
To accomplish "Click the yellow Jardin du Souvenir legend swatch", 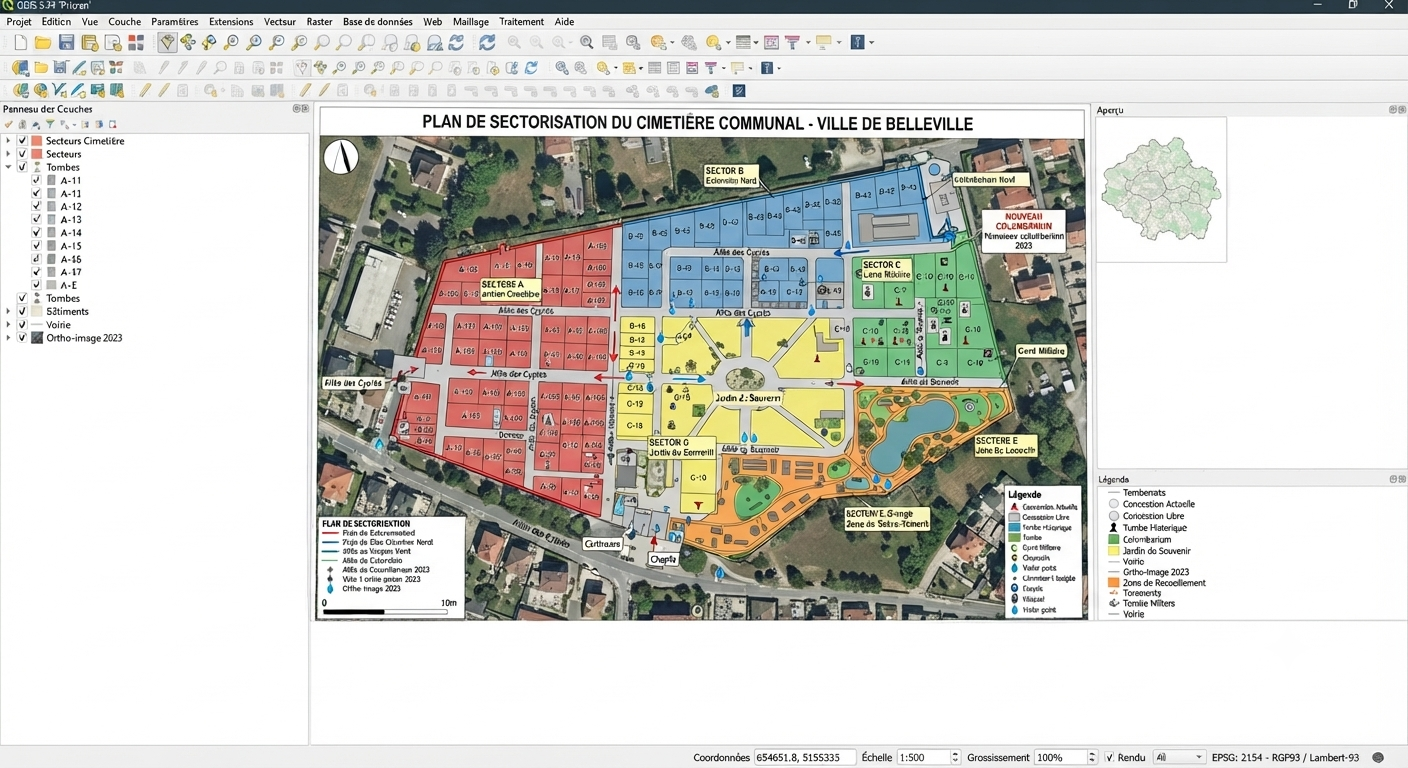I will (1114, 551).
